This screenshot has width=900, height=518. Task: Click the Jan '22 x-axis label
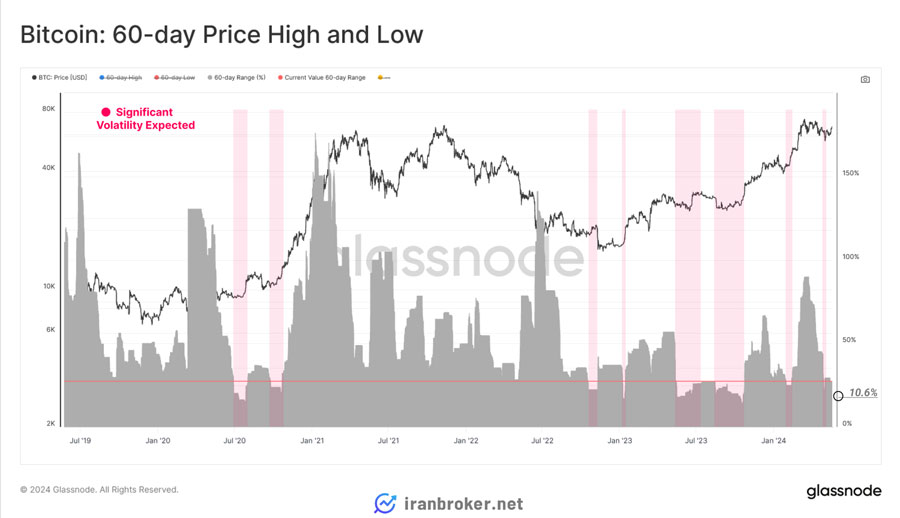(x=465, y=440)
